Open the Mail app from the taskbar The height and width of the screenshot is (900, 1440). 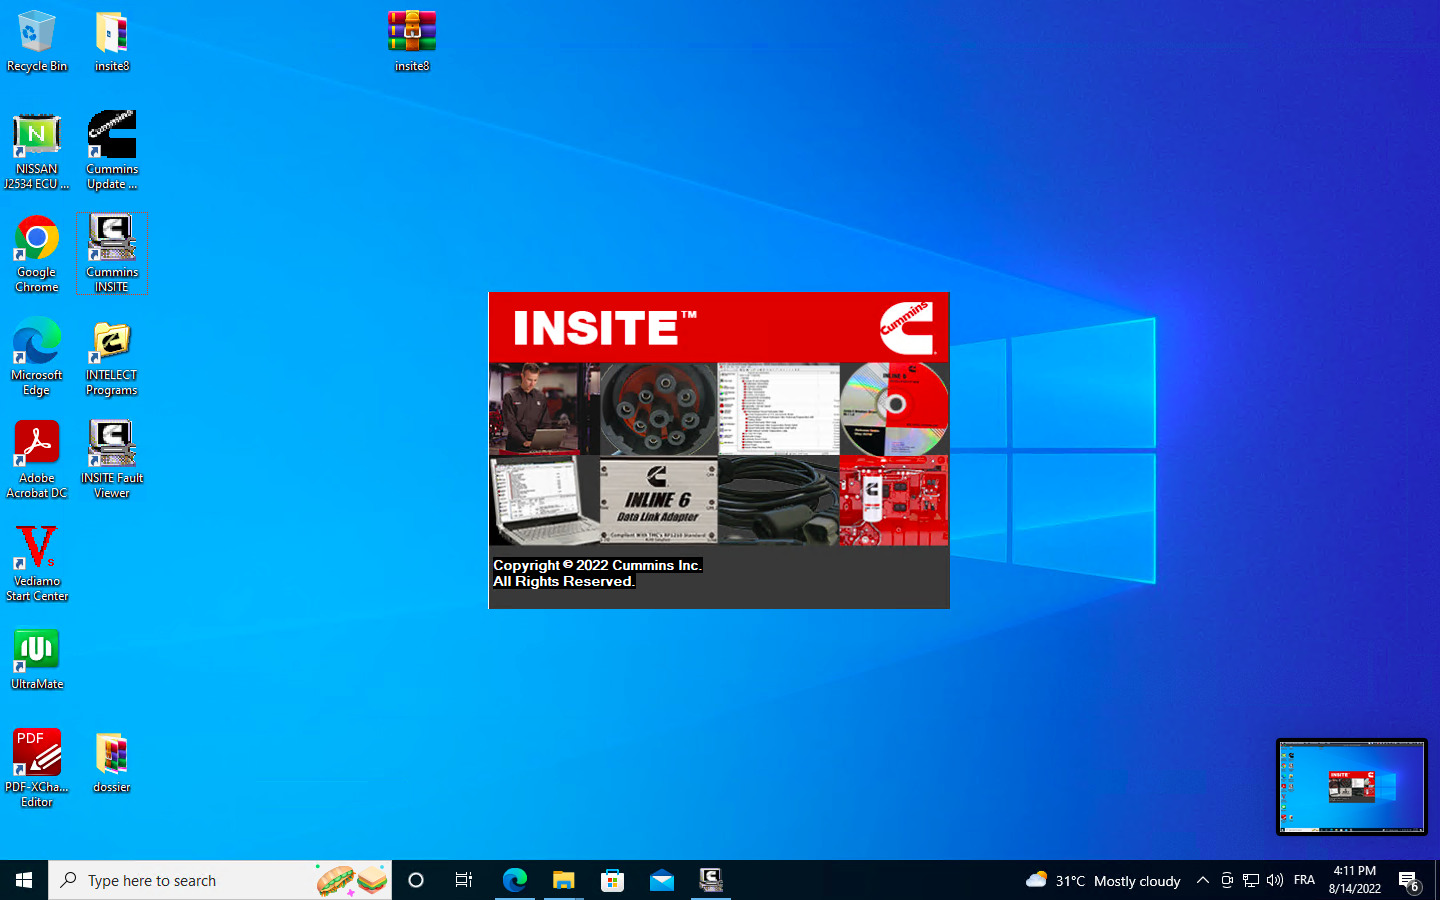(661, 880)
